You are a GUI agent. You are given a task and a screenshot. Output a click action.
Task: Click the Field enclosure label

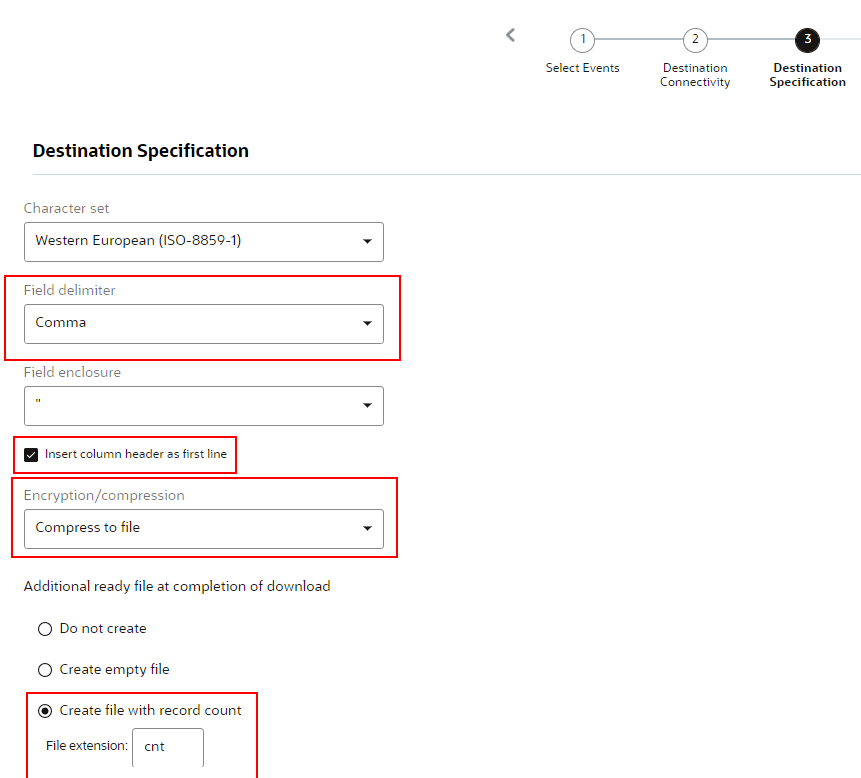click(x=72, y=372)
